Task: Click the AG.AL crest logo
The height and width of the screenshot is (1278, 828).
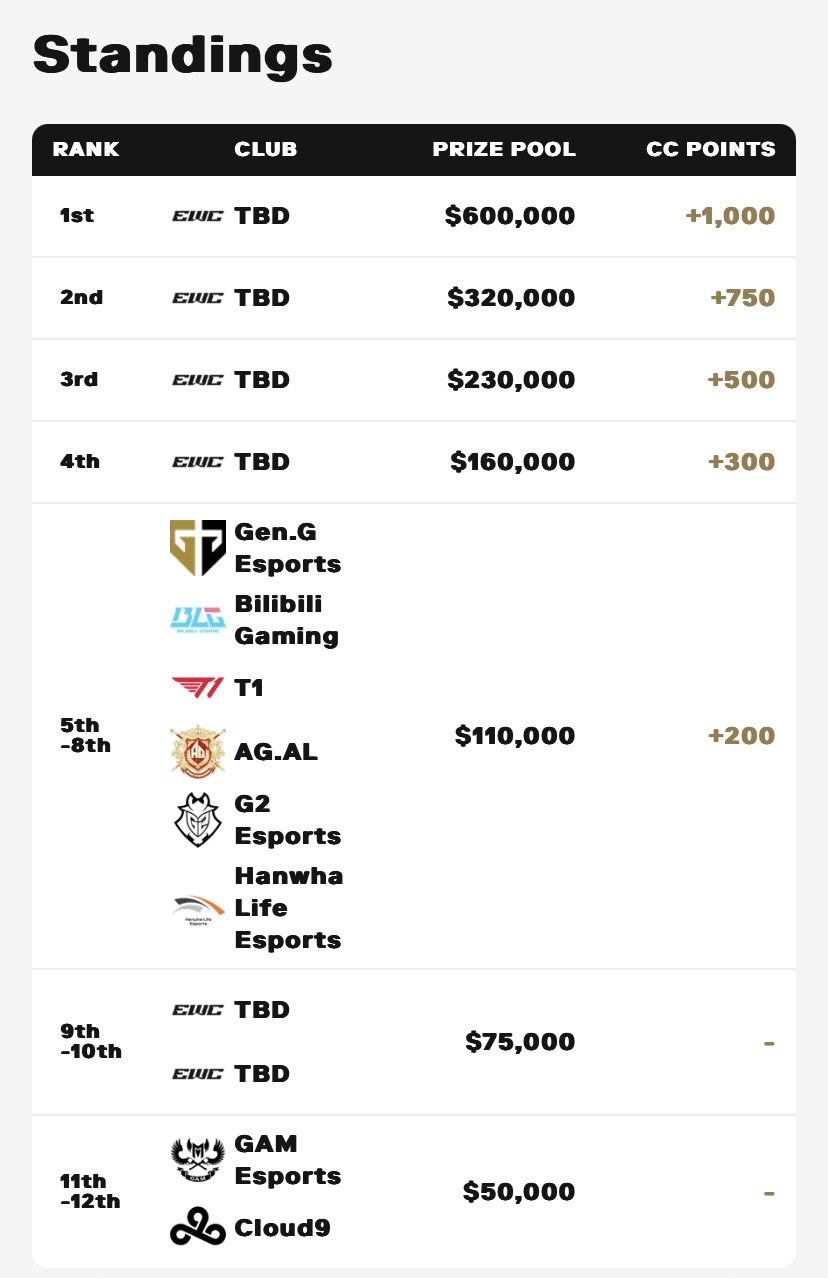Action: click(197, 752)
